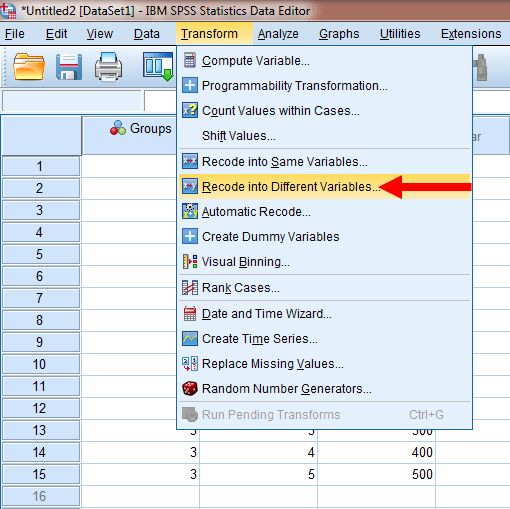The image size is (510, 509).
Task: Click the Create Time Series chart icon
Action: [x=190, y=338]
